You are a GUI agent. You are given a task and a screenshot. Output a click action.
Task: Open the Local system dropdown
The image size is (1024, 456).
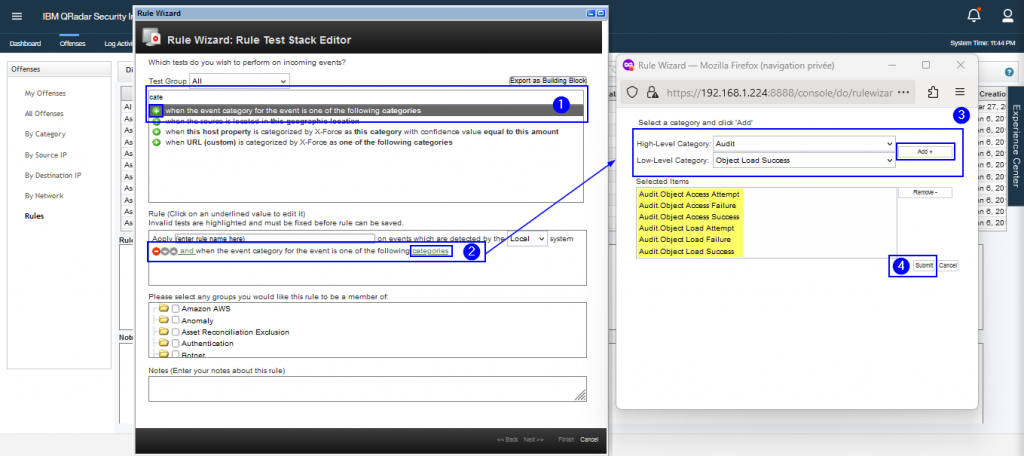point(527,238)
